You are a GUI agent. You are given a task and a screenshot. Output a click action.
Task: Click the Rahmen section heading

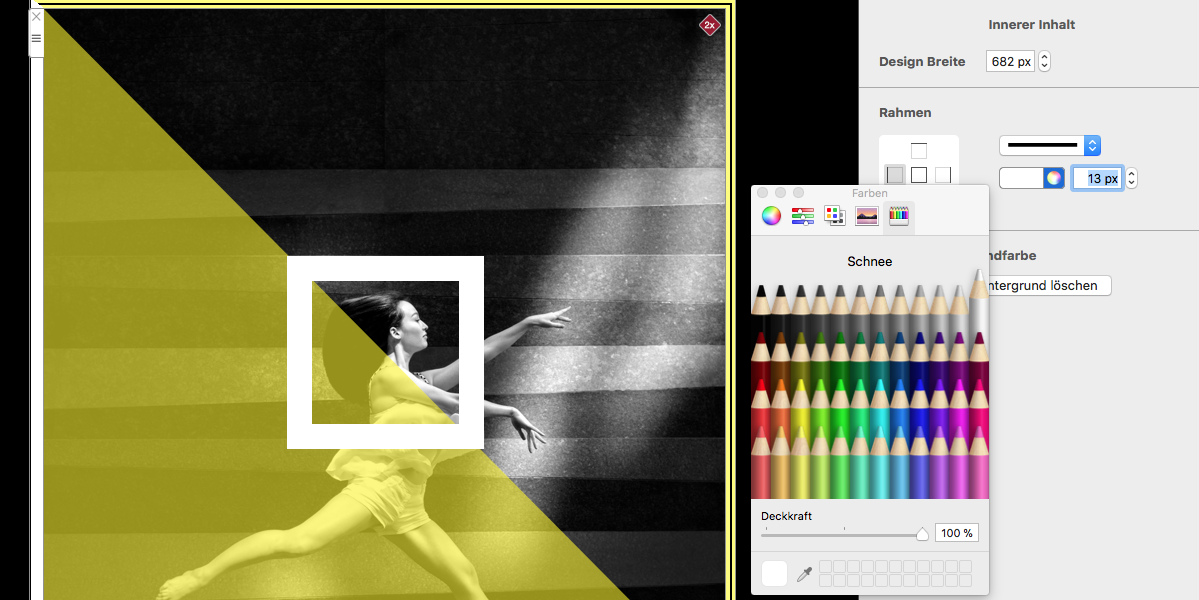tap(905, 112)
